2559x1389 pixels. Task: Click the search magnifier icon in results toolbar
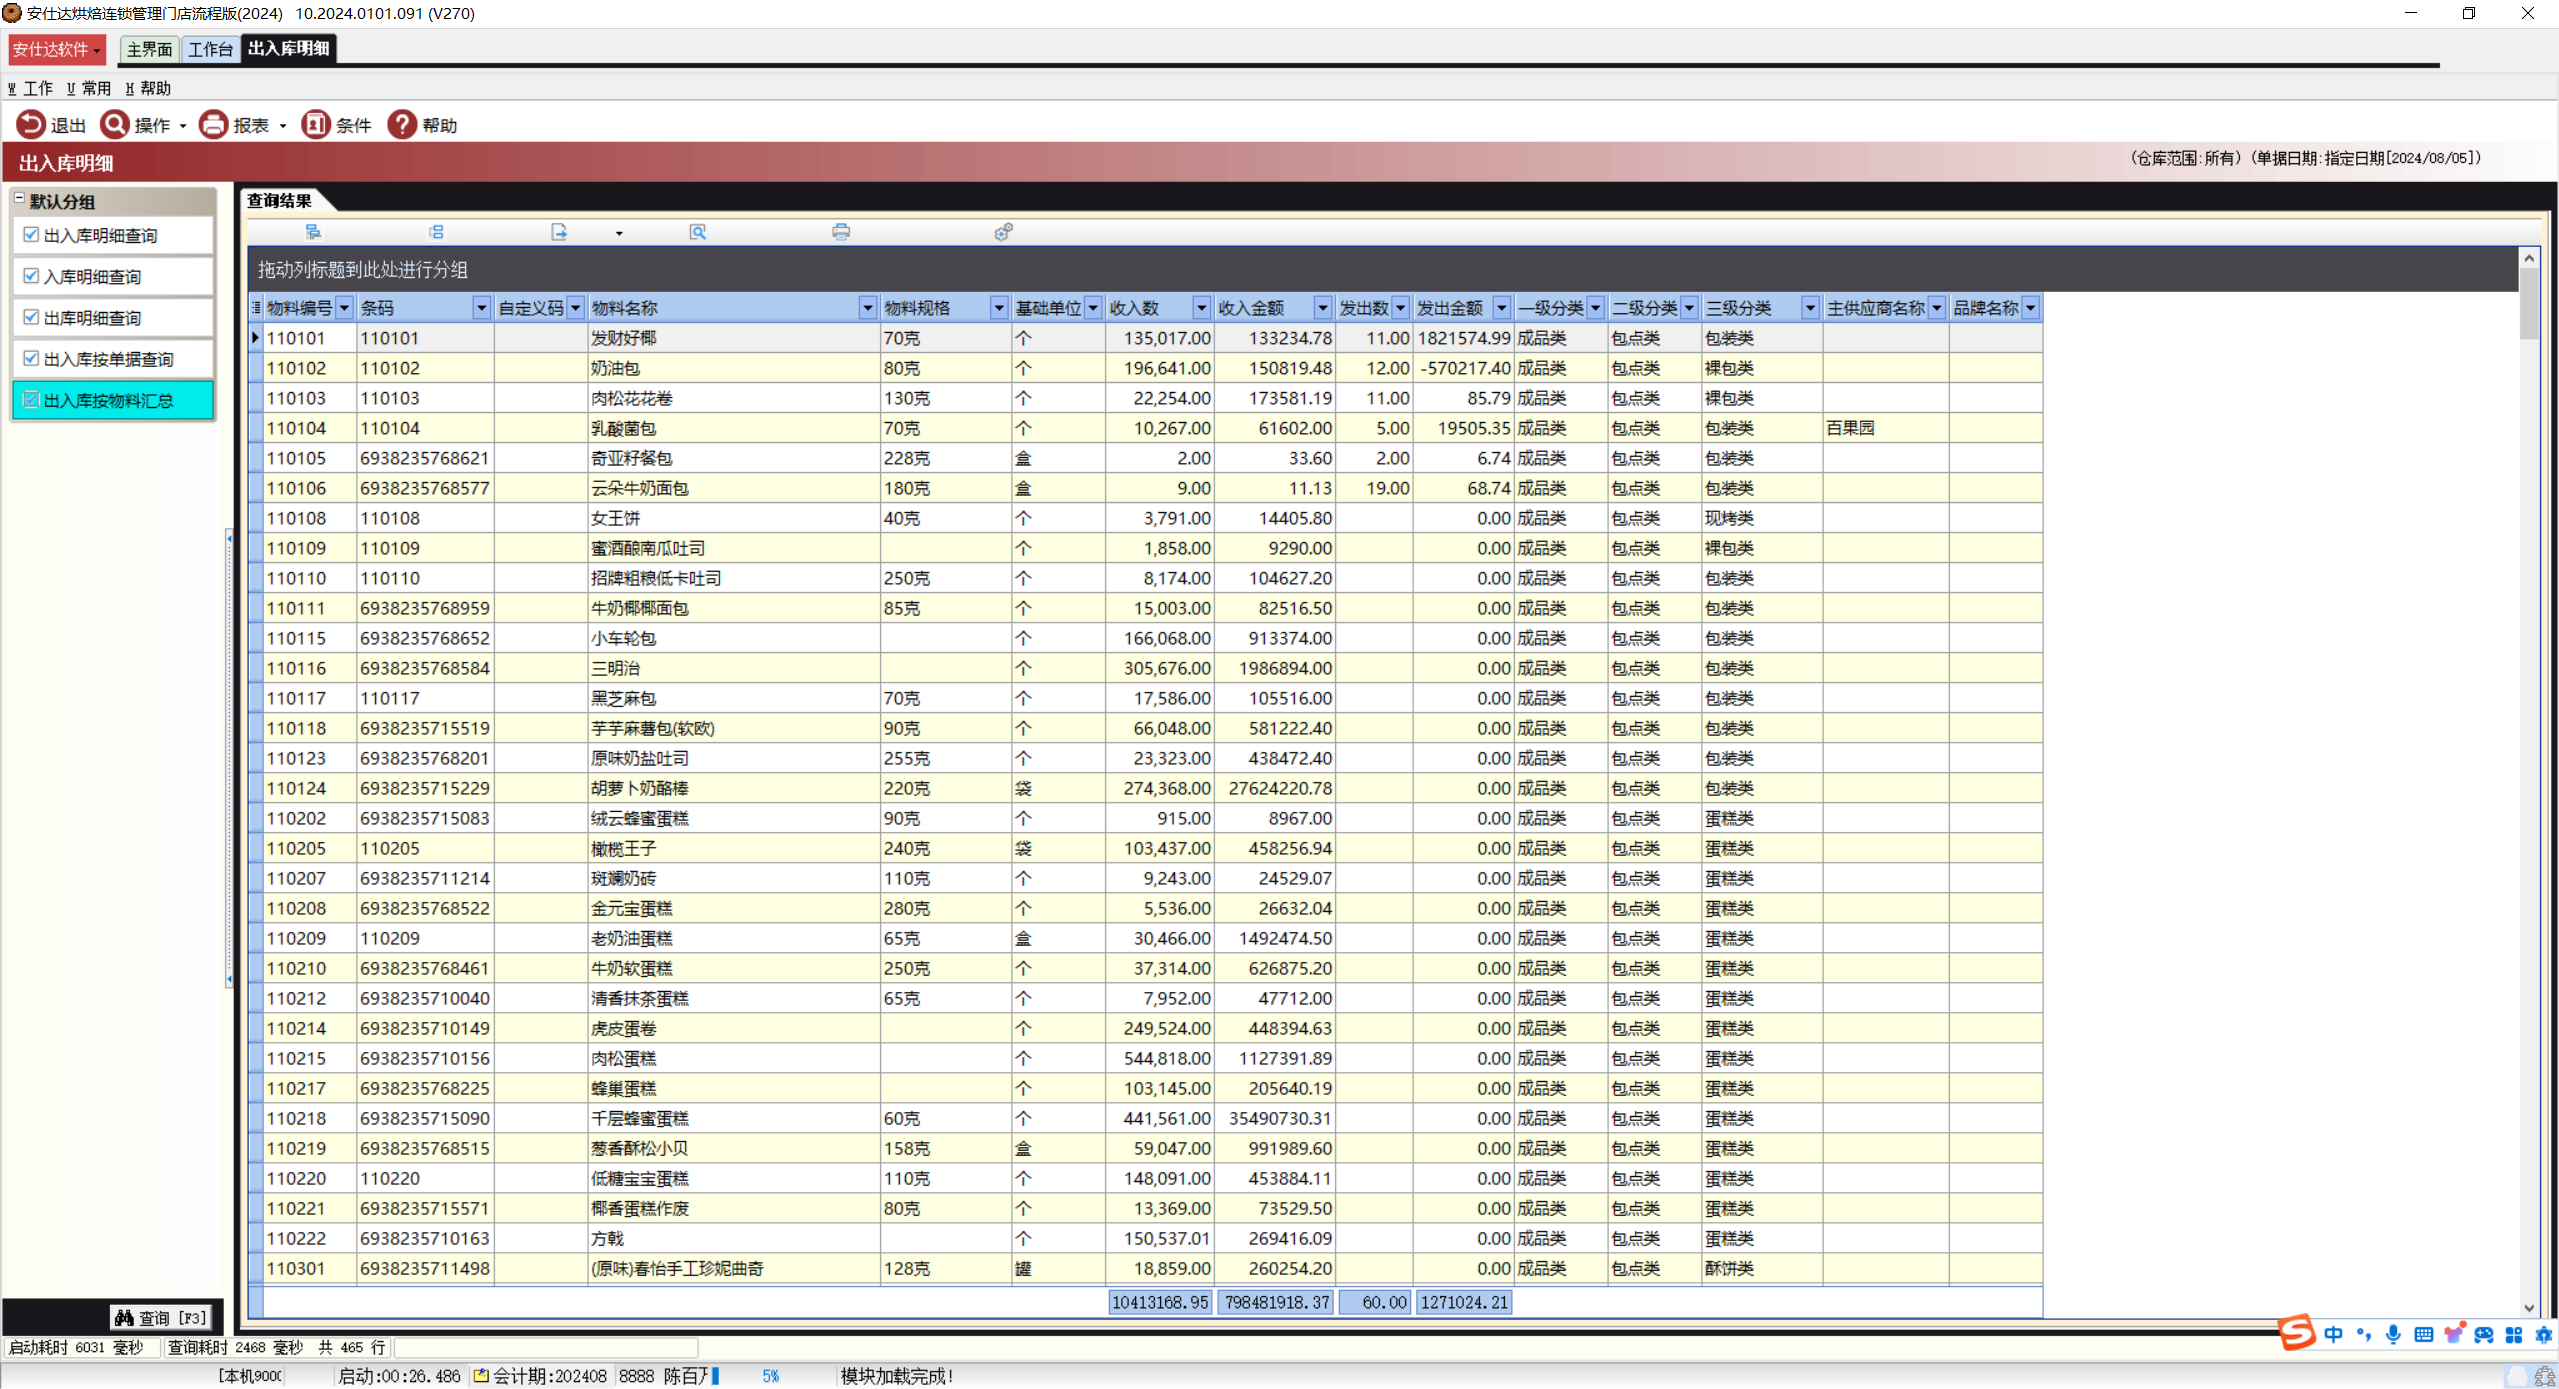coord(698,232)
